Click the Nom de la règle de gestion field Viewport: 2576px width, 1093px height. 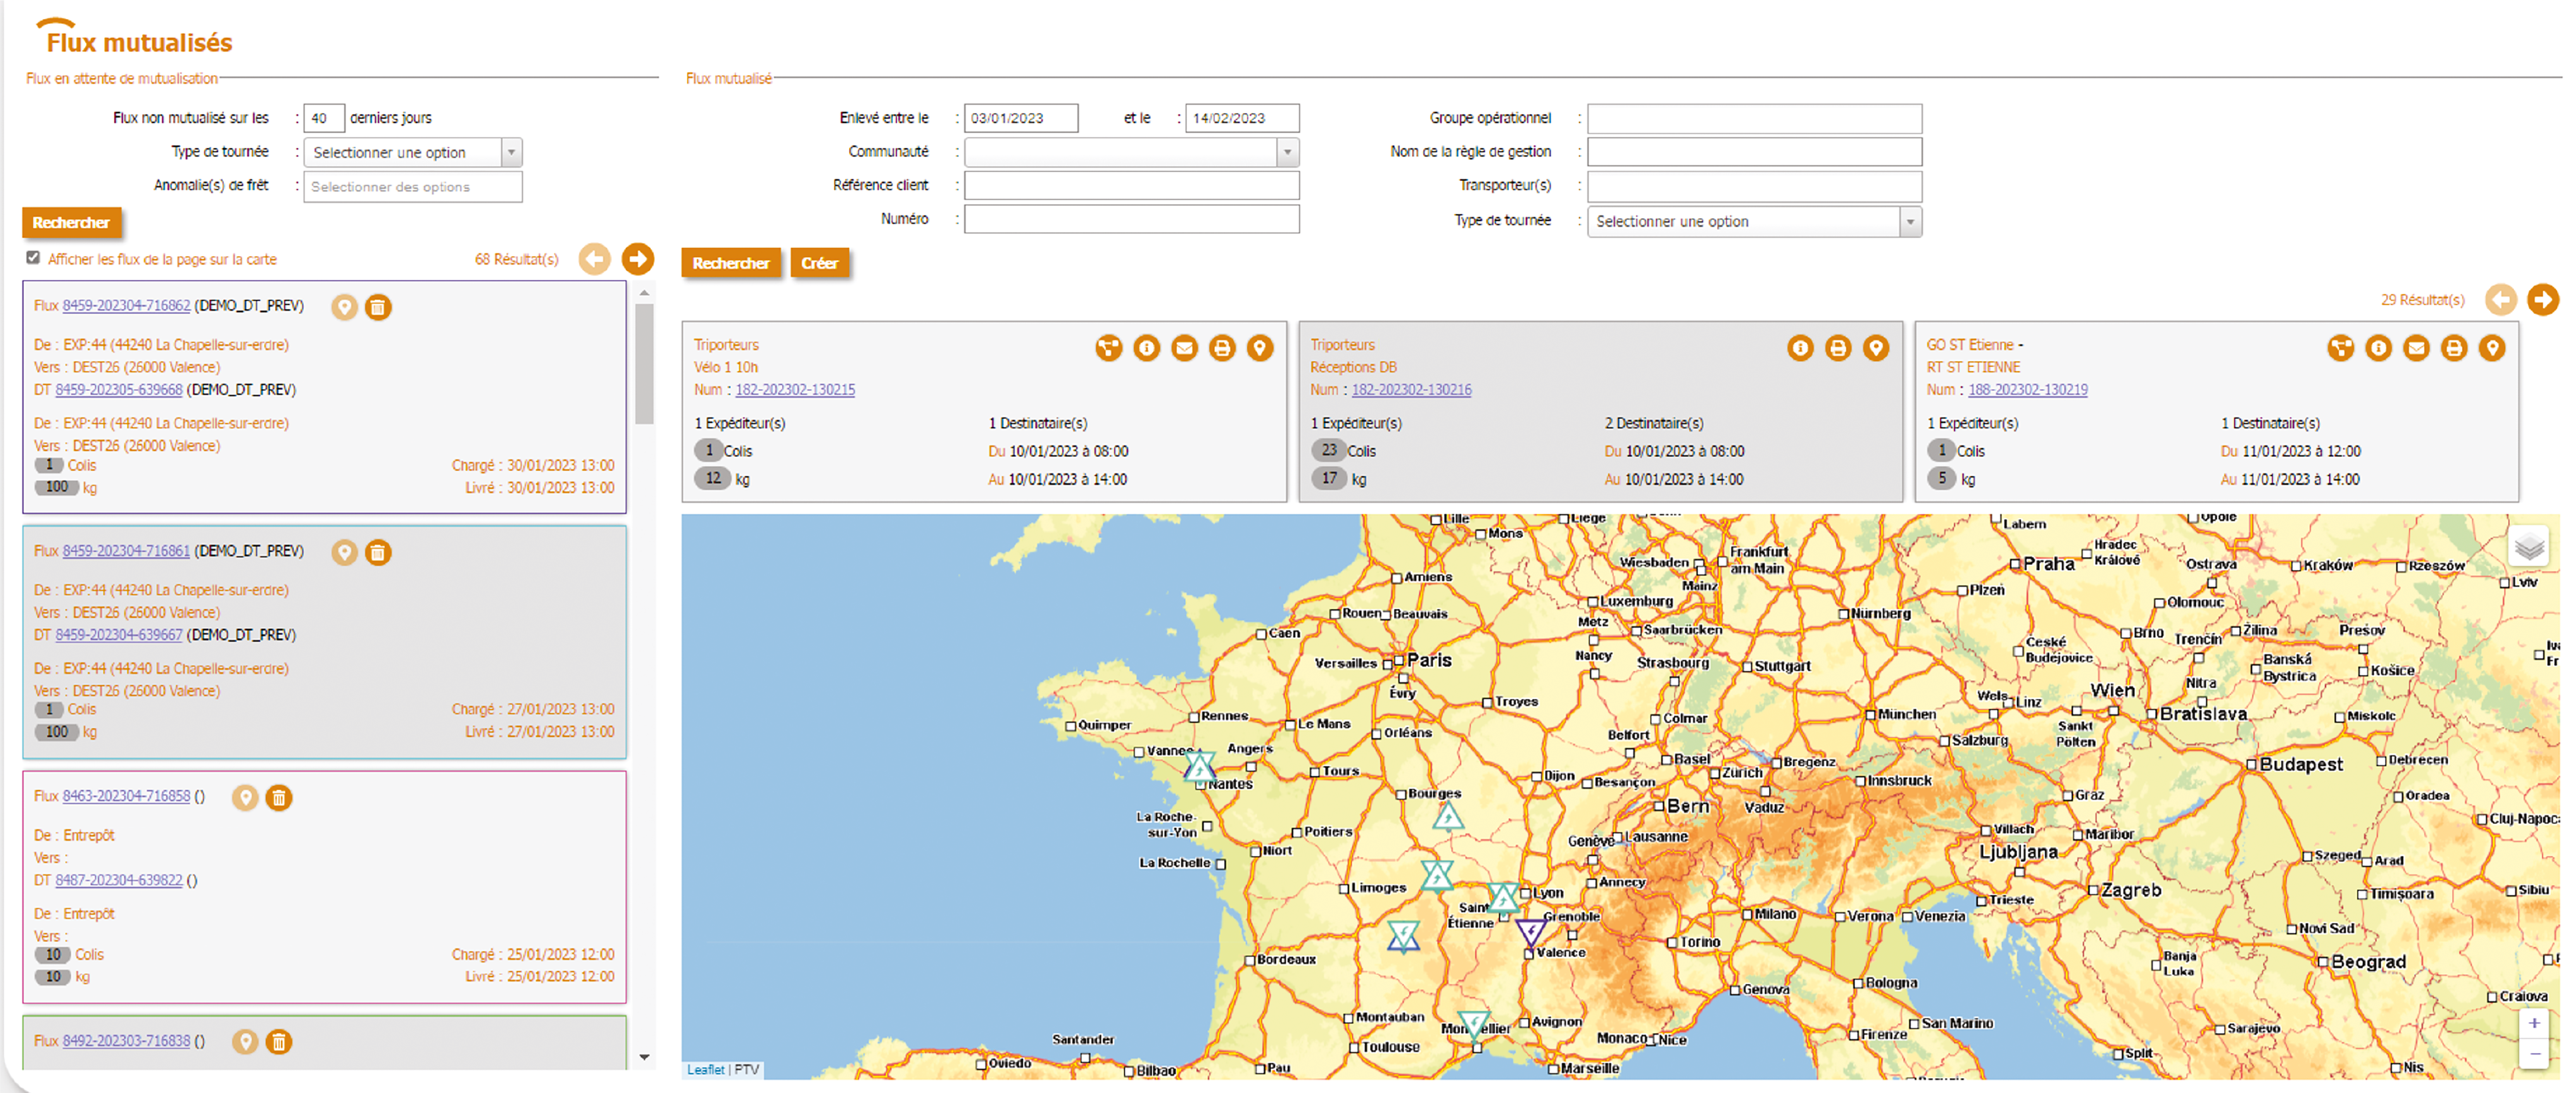click(1754, 152)
